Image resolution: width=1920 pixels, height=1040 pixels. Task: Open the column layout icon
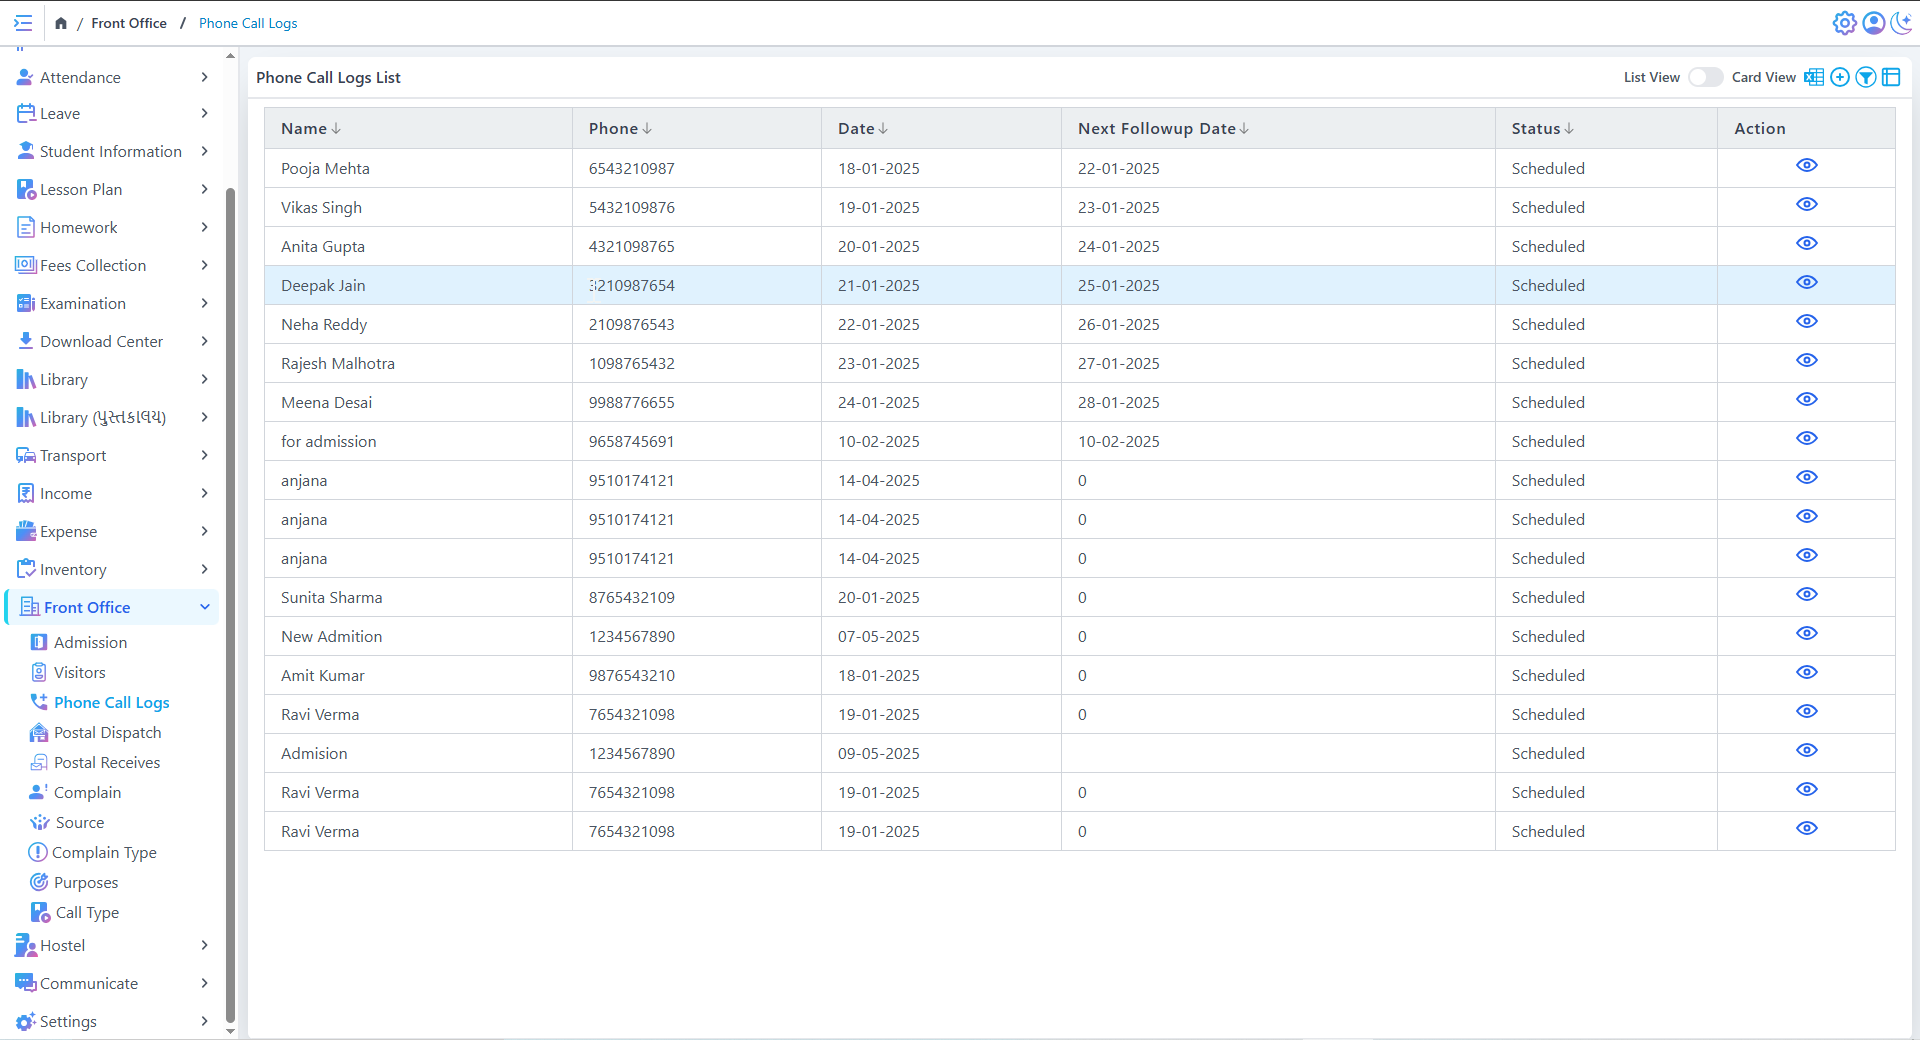coord(1891,77)
